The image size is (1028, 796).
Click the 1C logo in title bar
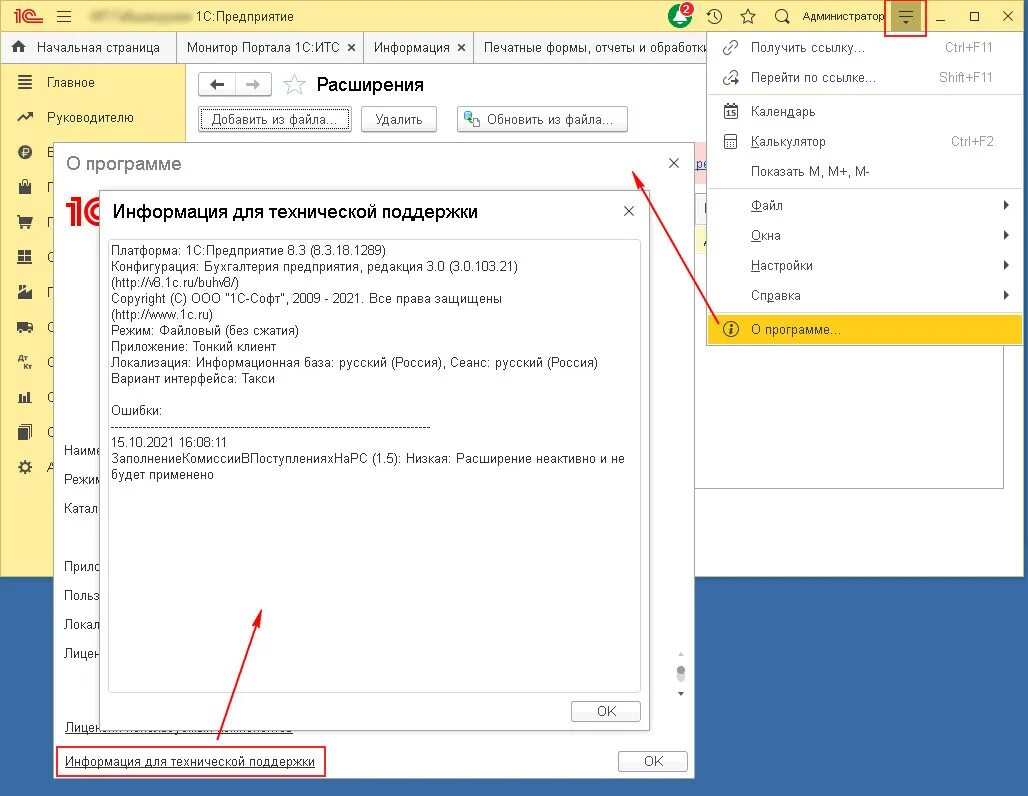(28, 16)
